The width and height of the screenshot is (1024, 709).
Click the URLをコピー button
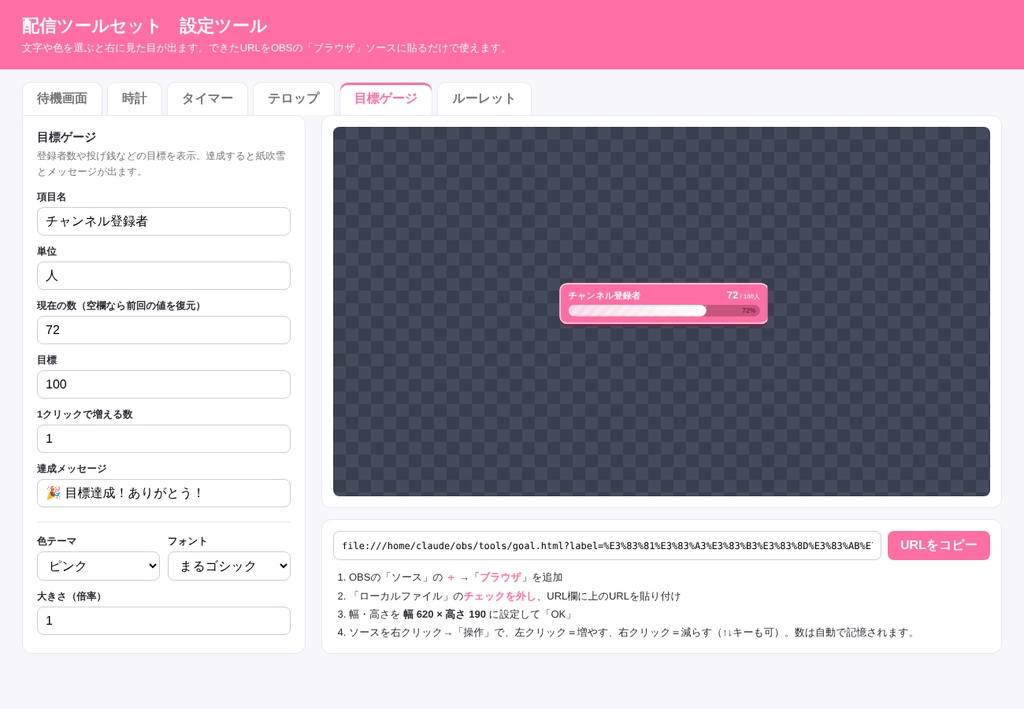(938, 545)
